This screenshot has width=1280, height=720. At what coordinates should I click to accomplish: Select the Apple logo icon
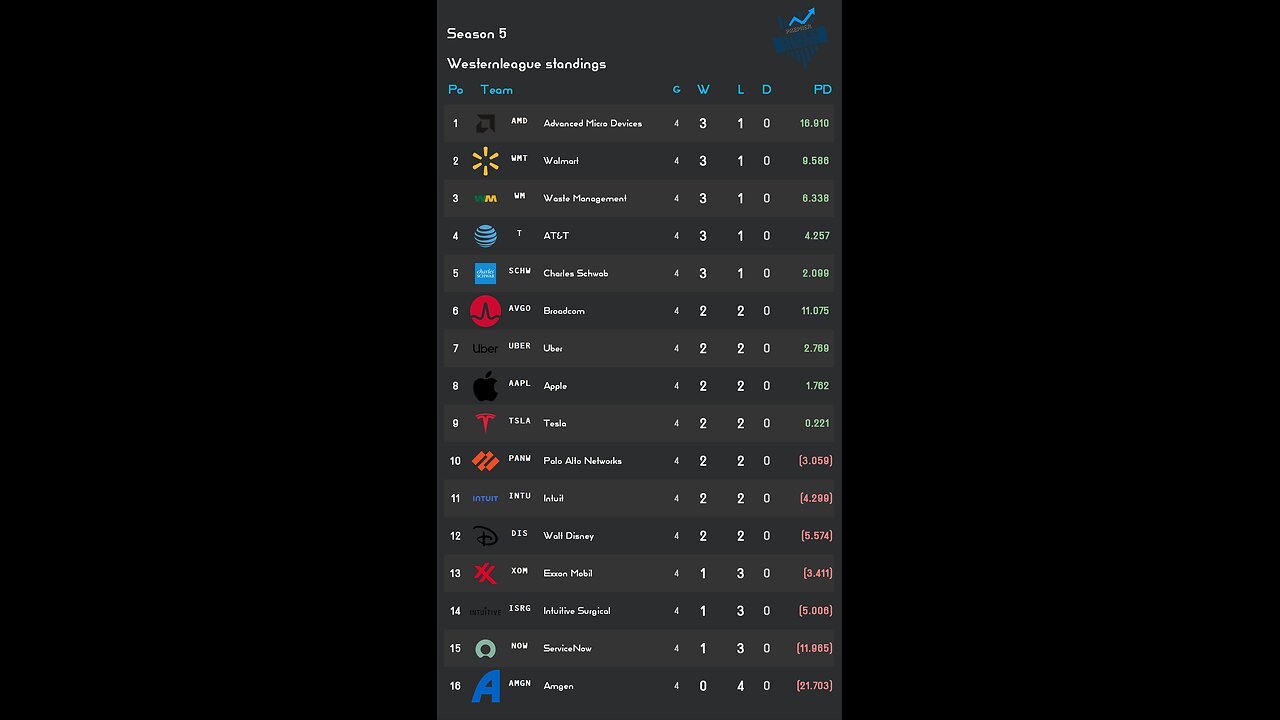point(485,386)
